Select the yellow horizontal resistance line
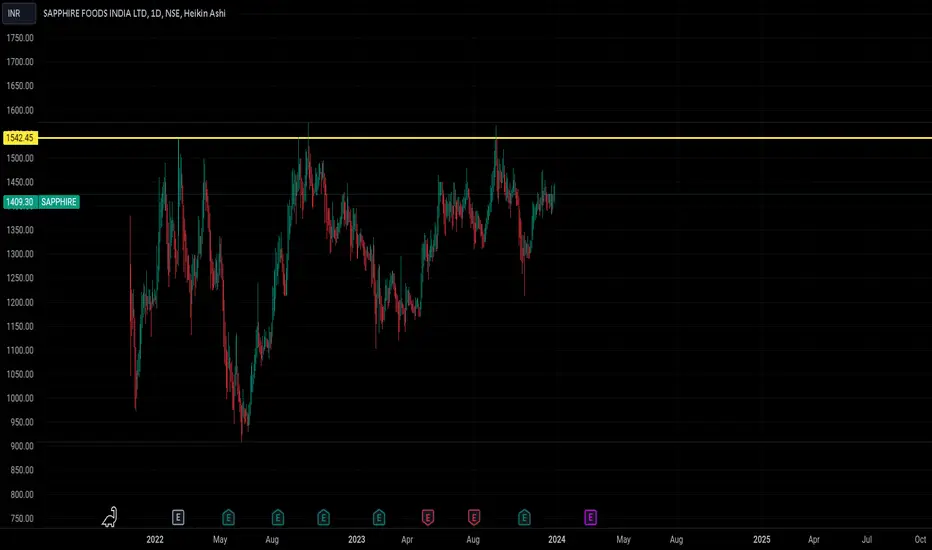This screenshot has width=932, height=550. [x=485, y=138]
